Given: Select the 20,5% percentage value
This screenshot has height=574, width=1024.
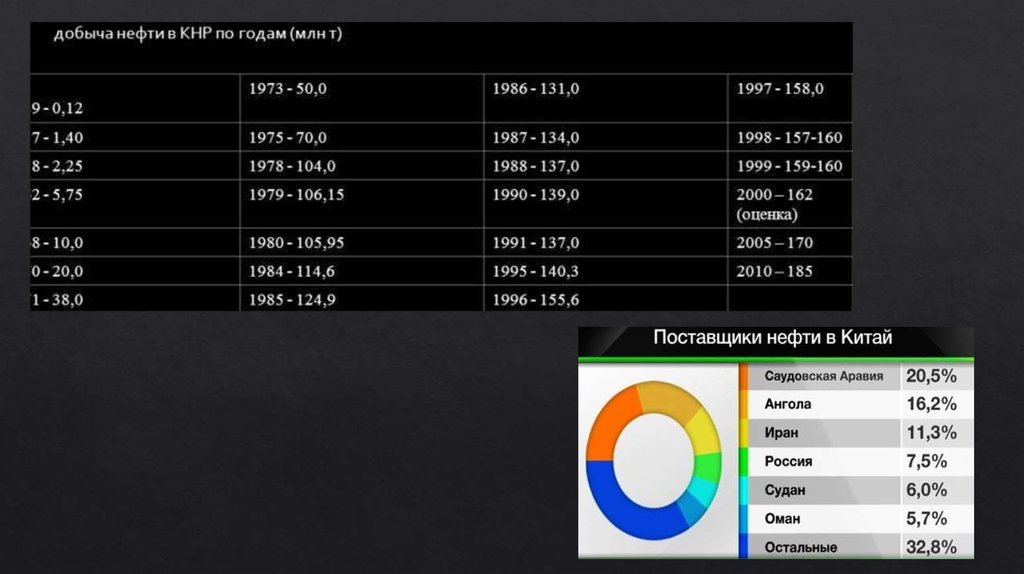Looking at the screenshot, I should point(931,377).
